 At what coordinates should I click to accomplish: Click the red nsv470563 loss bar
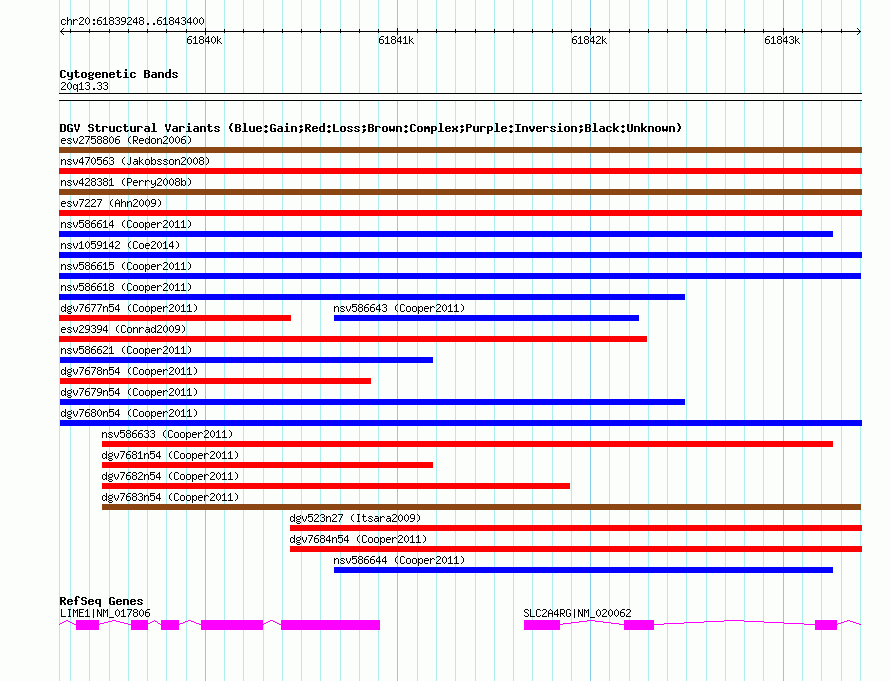coord(460,171)
